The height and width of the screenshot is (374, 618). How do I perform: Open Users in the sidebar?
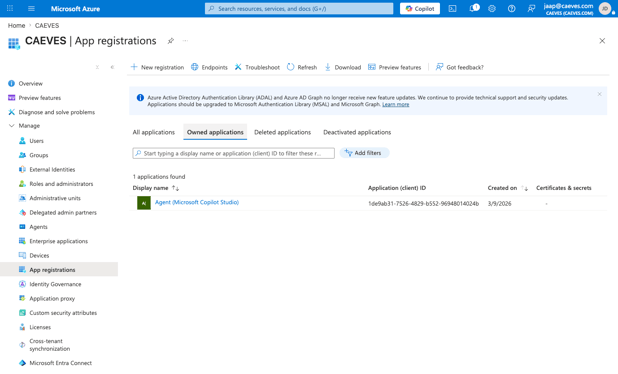point(32,141)
